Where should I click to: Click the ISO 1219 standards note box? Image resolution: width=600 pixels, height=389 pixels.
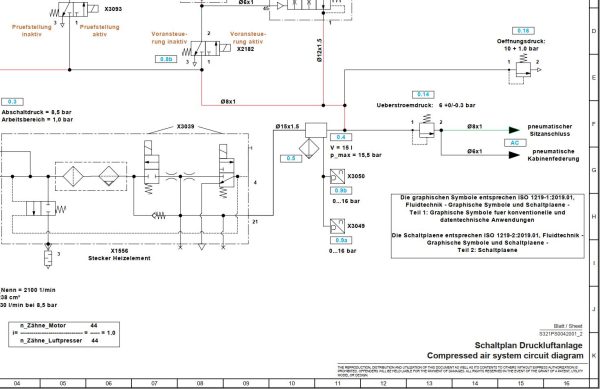[488, 226]
